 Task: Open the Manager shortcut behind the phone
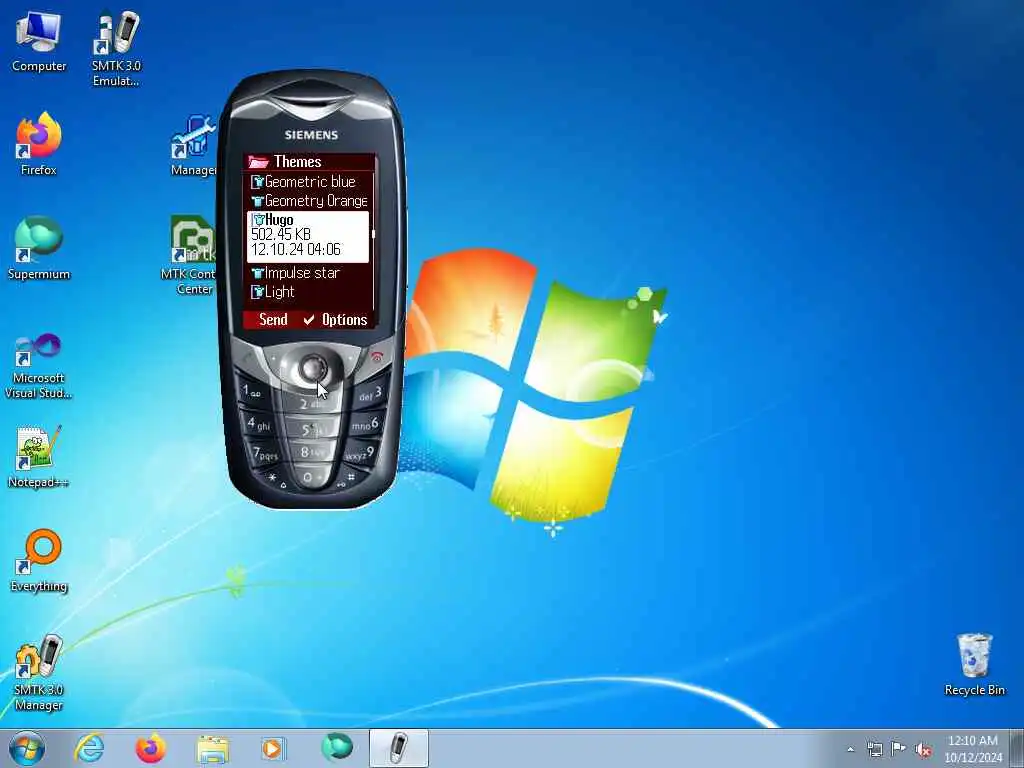click(x=193, y=146)
